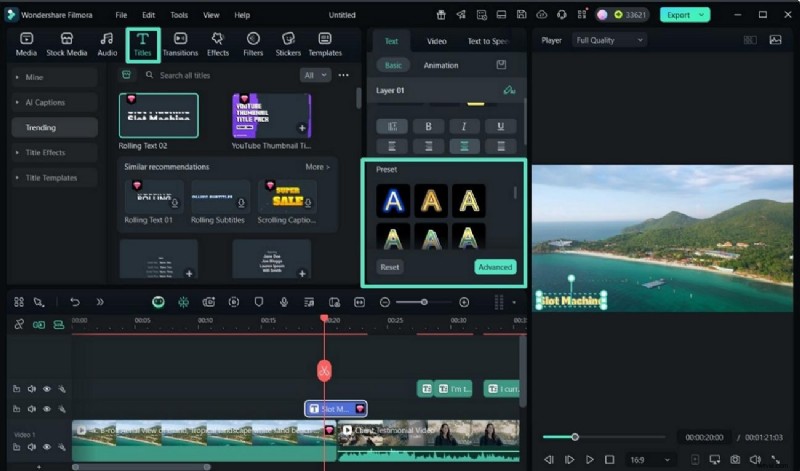This screenshot has width=800, height=471.
Task: Adjust the timeline zoom slider
Action: 424,302
